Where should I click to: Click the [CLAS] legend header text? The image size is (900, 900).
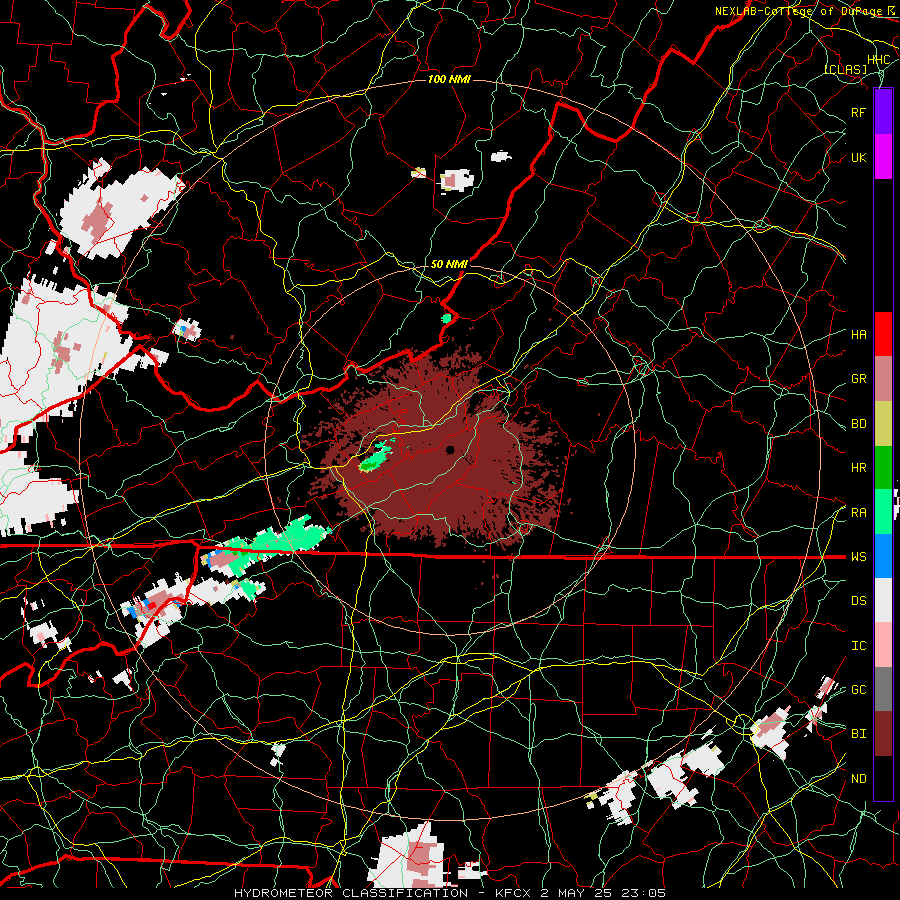pyautogui.click(x=845, y=69)
